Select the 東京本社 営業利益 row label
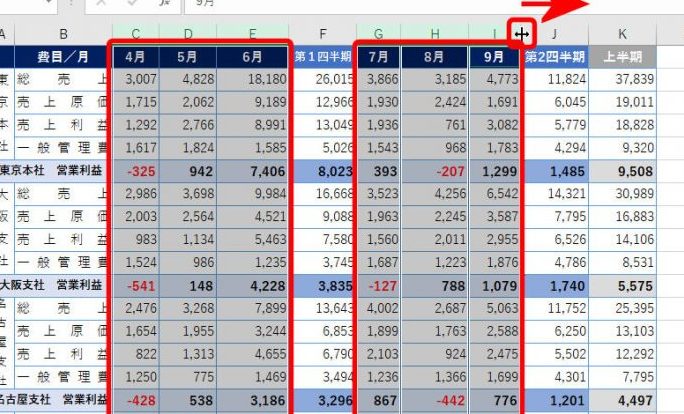This screenshot has width=684, height=414. [x=56, y=171]
